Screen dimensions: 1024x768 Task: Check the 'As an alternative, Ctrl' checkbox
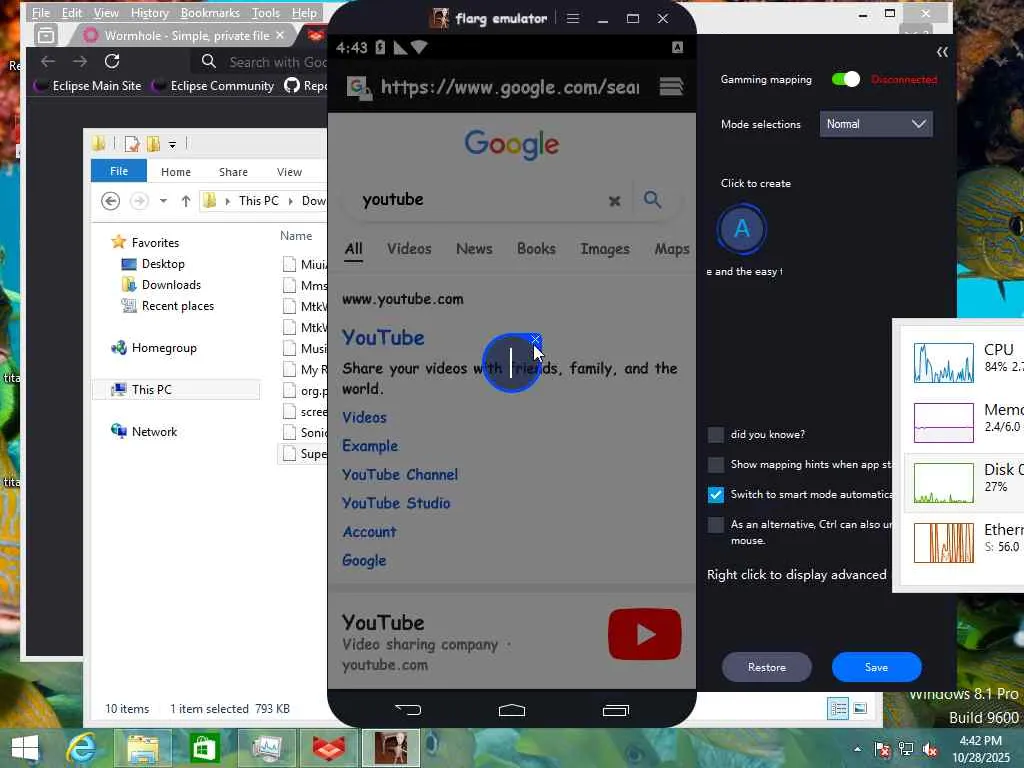tap(716, 524)
